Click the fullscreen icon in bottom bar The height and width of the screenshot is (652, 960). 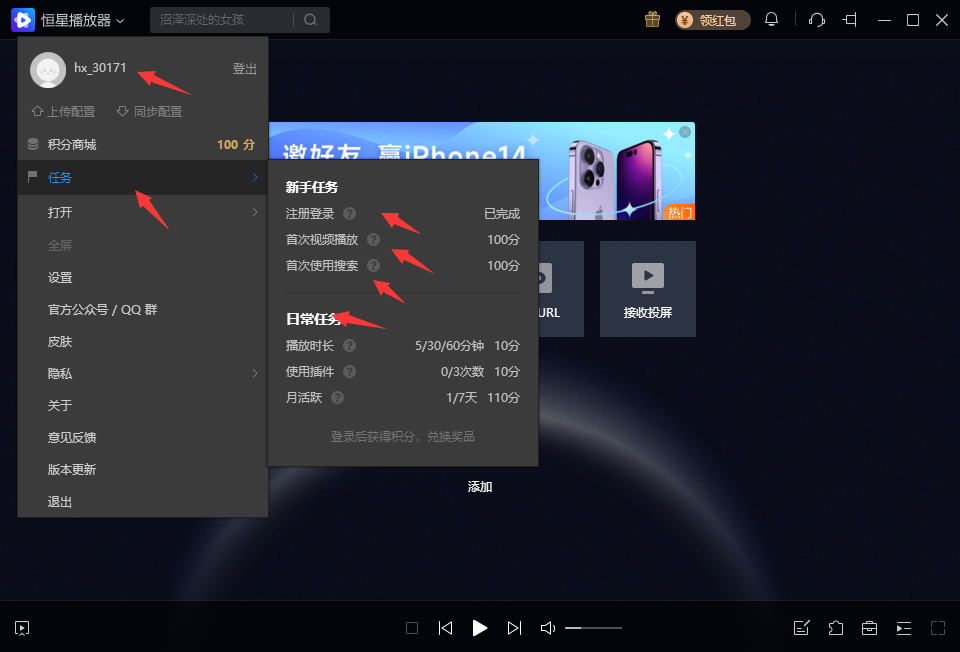pyautogui.click(x=938, y=628)
